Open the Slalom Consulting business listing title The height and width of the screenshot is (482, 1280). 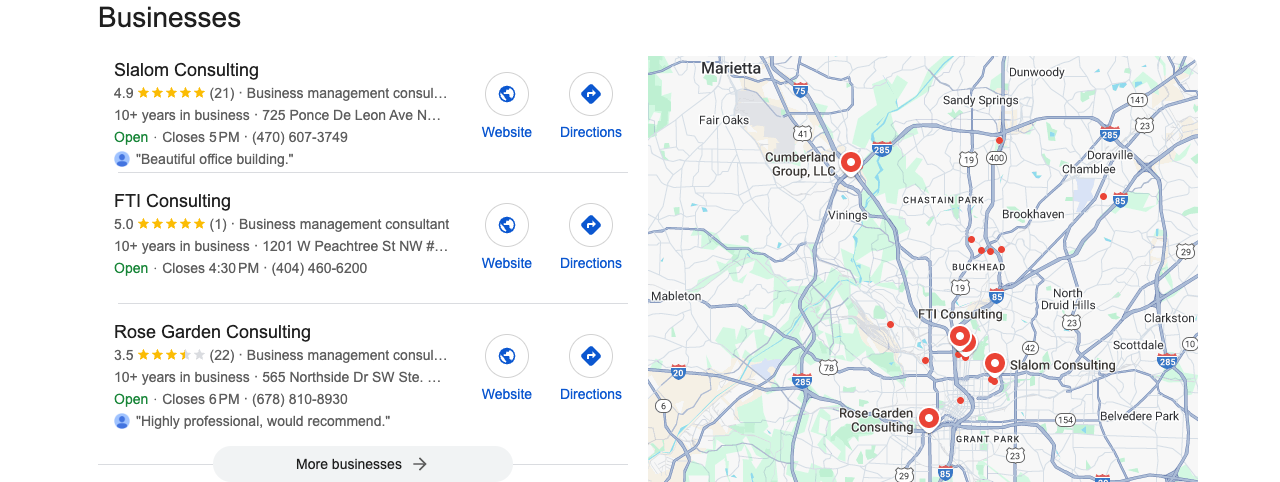click(186, 70)
